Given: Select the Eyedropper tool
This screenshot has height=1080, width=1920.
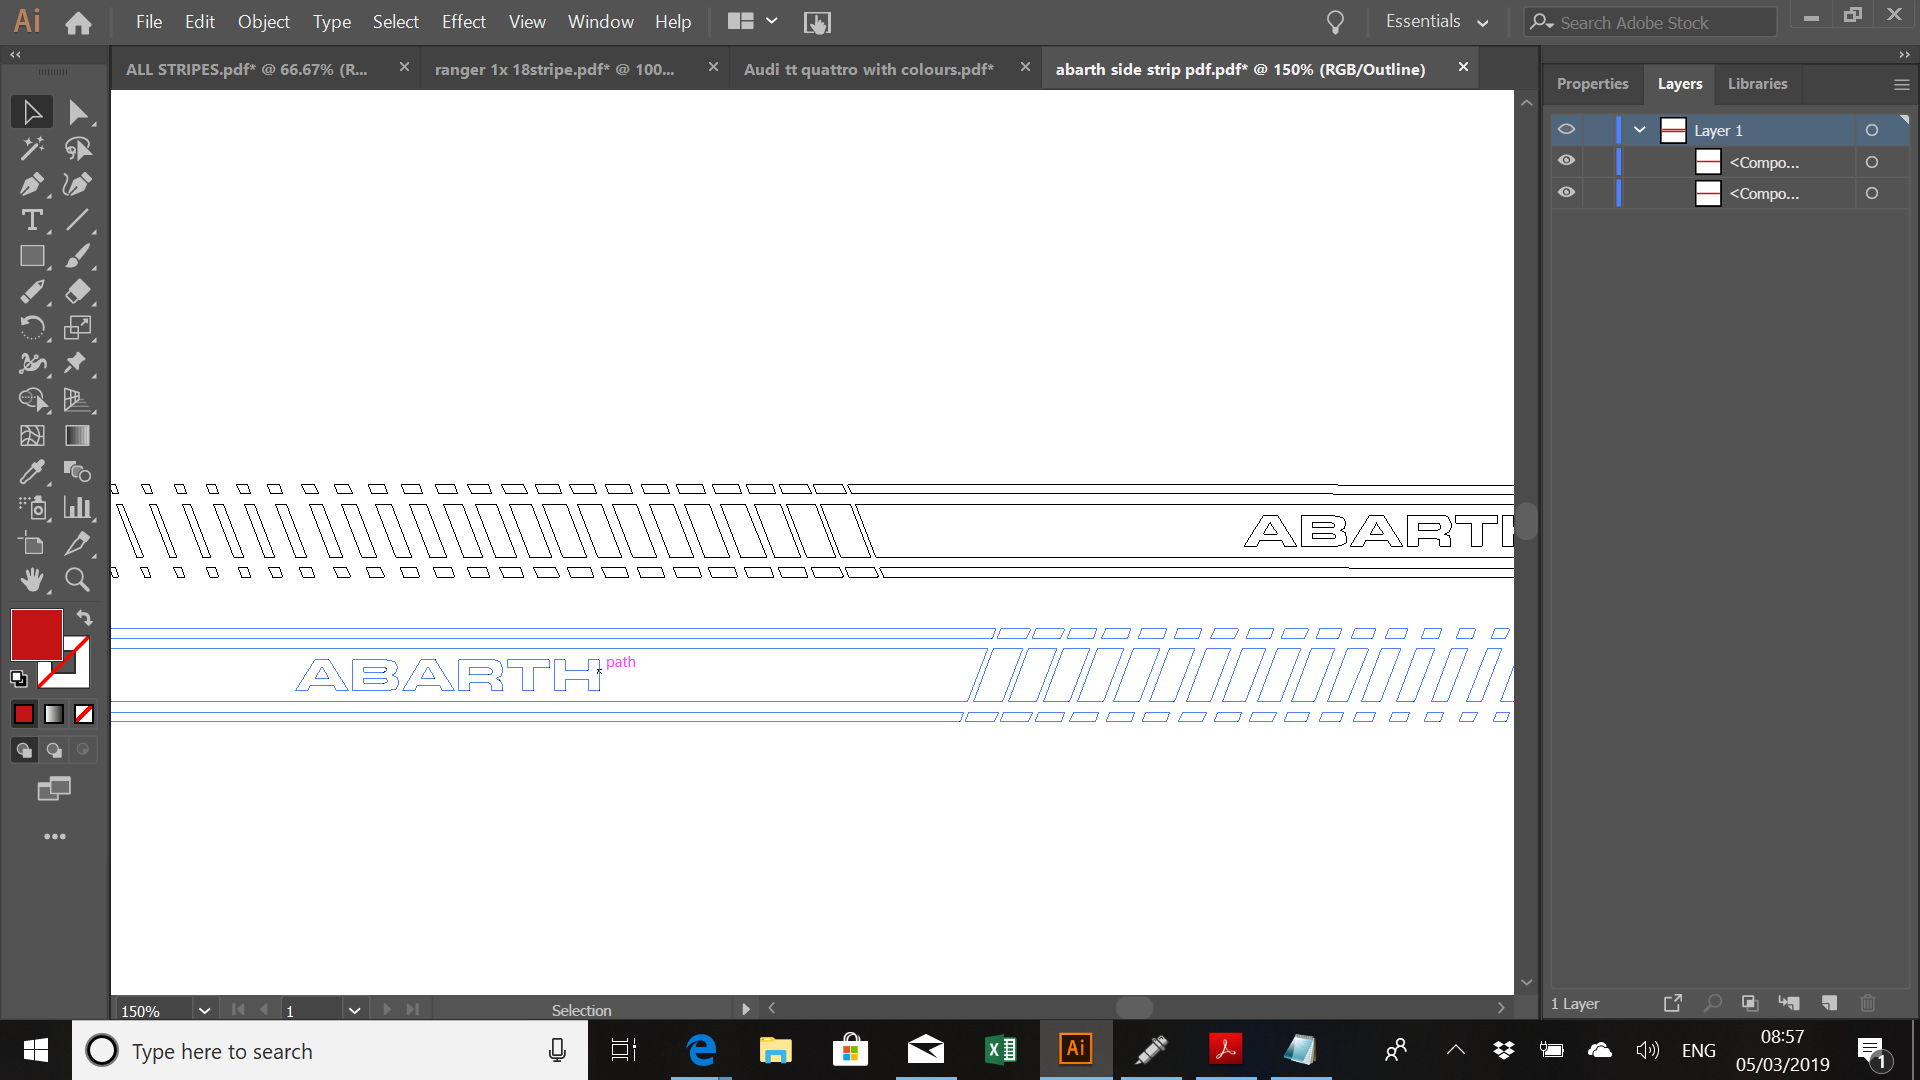Looking at the screenshot, I should [32, 472].
